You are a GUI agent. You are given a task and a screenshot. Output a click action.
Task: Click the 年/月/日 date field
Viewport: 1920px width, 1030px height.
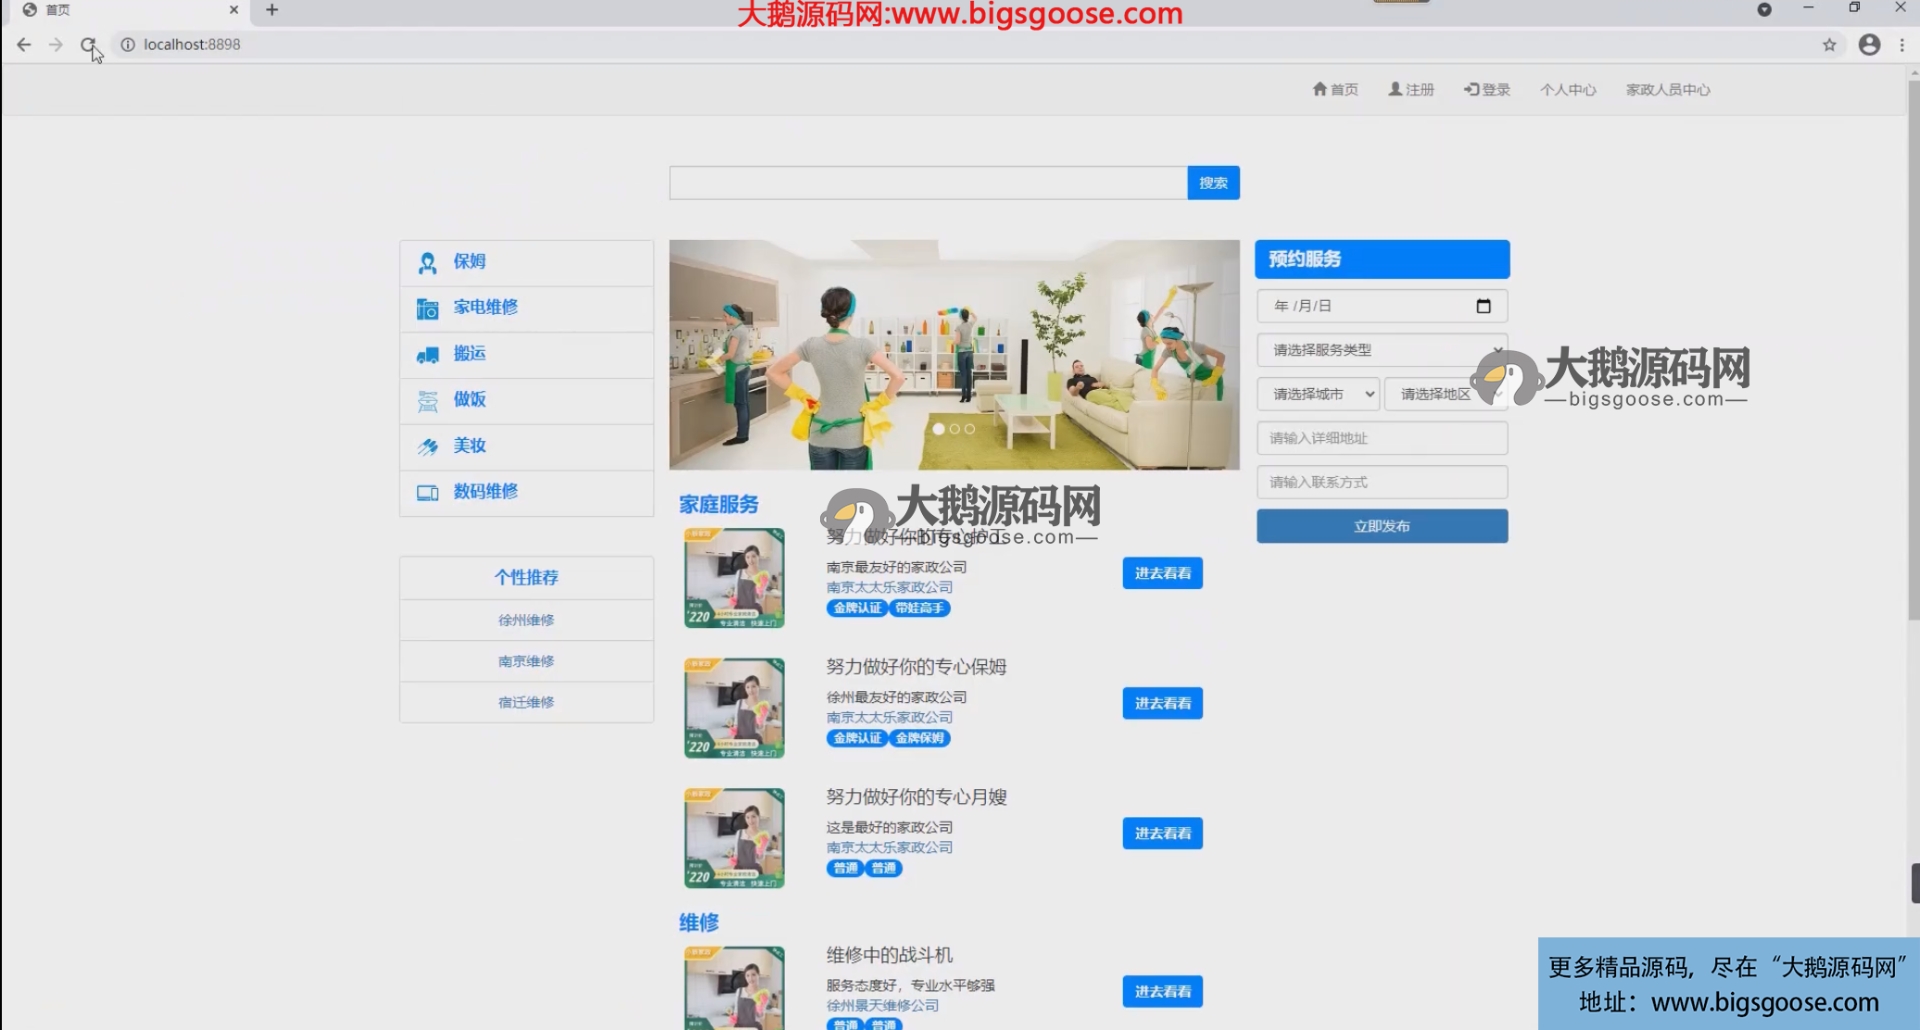(x=1382, y=306)
